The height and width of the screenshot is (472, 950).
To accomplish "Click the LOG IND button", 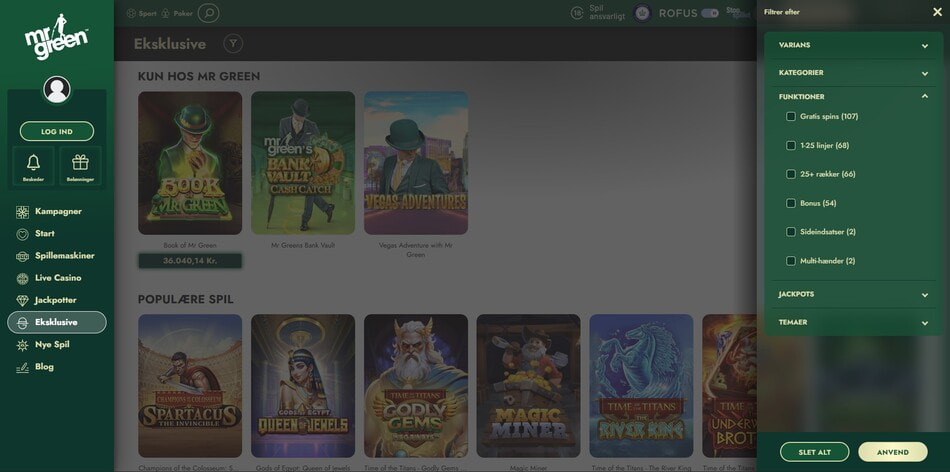I will (57, 131).
